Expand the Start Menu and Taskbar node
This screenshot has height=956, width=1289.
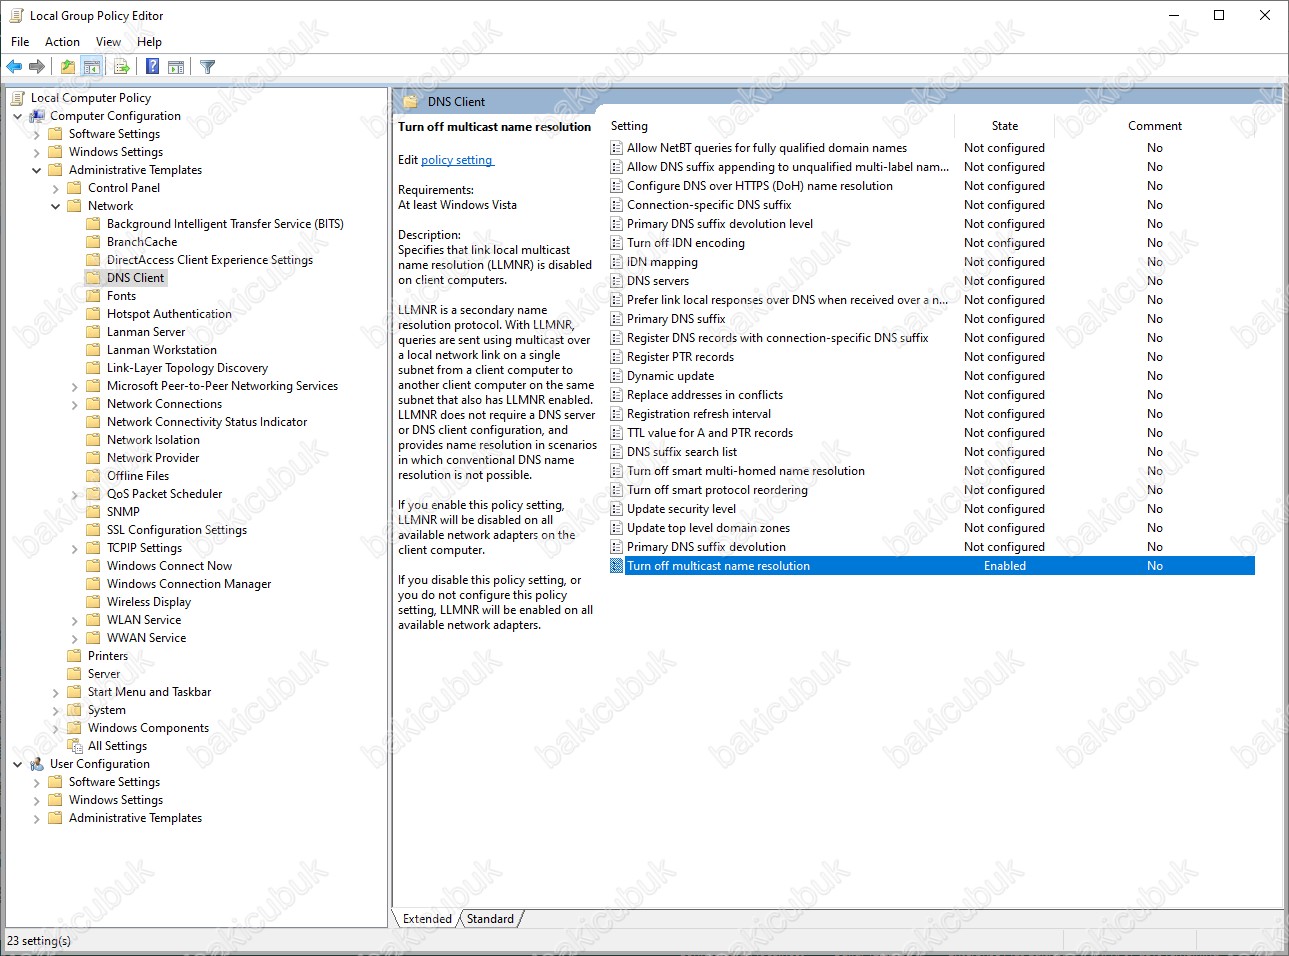[x=55, y=692]
